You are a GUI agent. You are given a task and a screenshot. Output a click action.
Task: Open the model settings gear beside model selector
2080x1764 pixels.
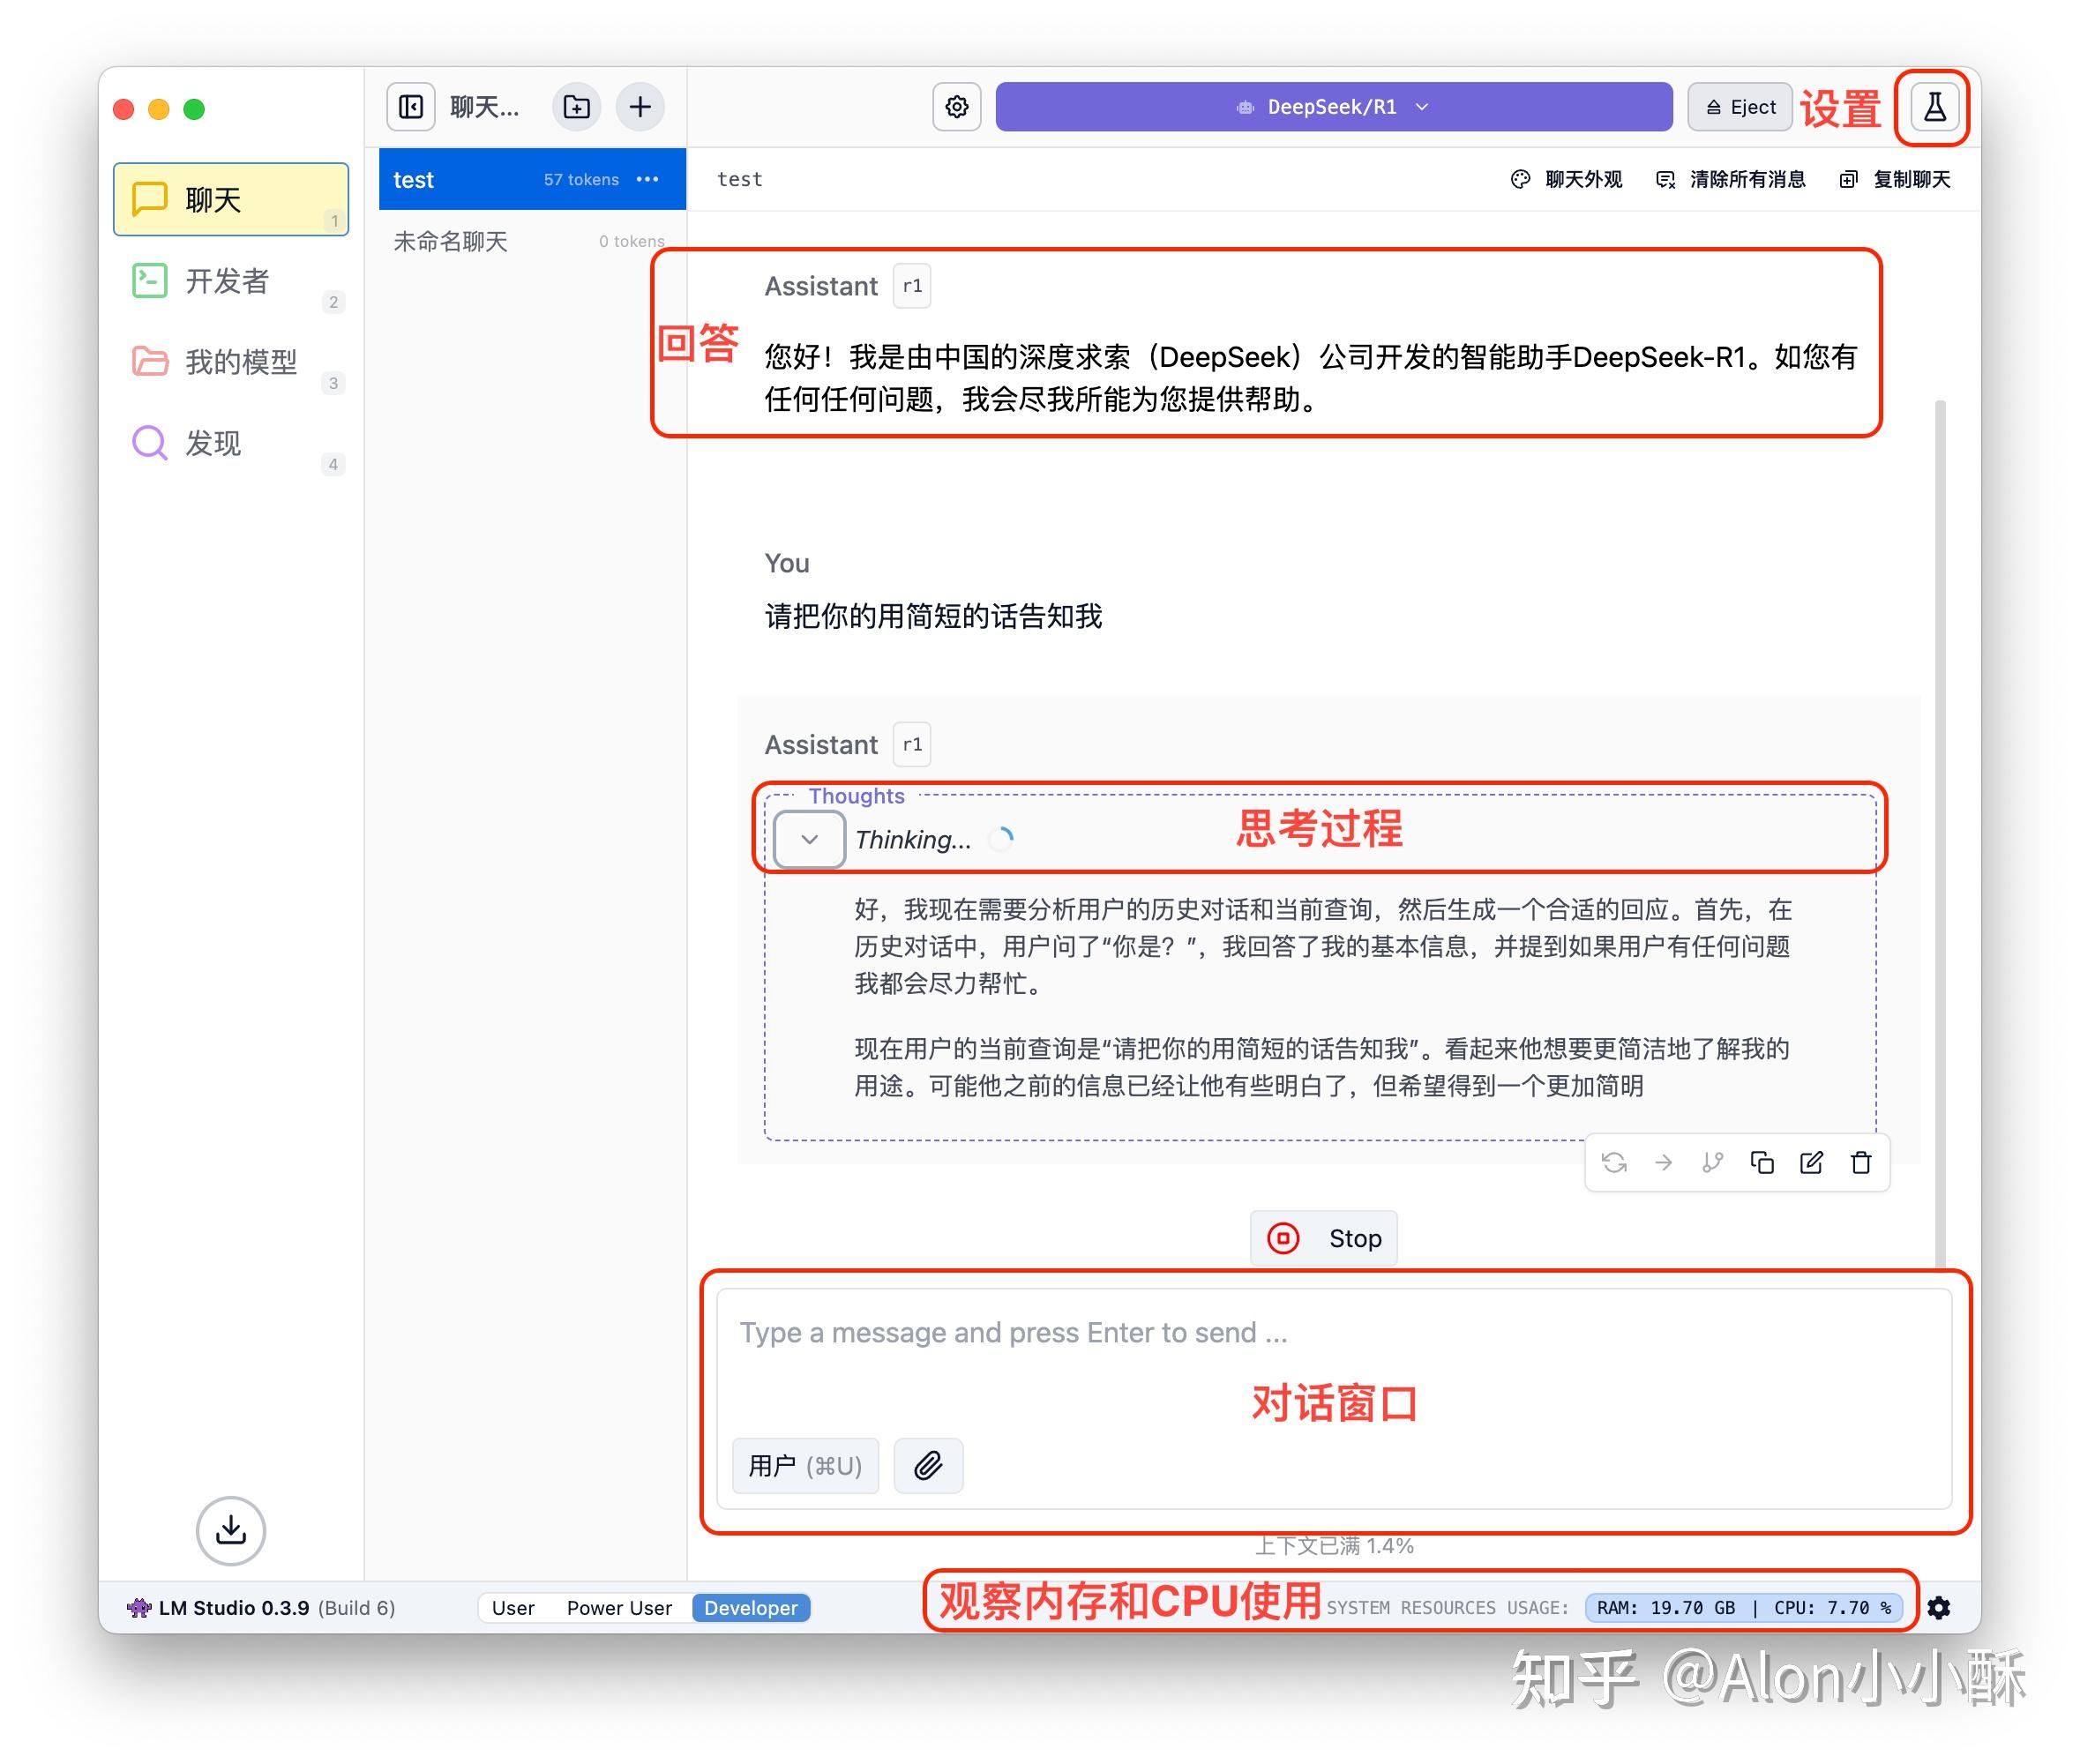(956, 106)
